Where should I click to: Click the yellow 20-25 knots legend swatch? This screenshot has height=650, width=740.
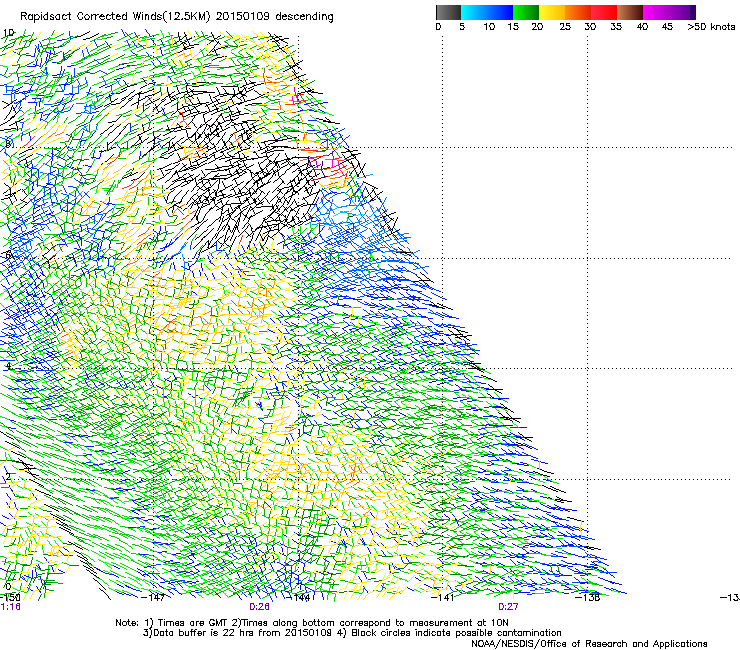click(x=552, y=12)
